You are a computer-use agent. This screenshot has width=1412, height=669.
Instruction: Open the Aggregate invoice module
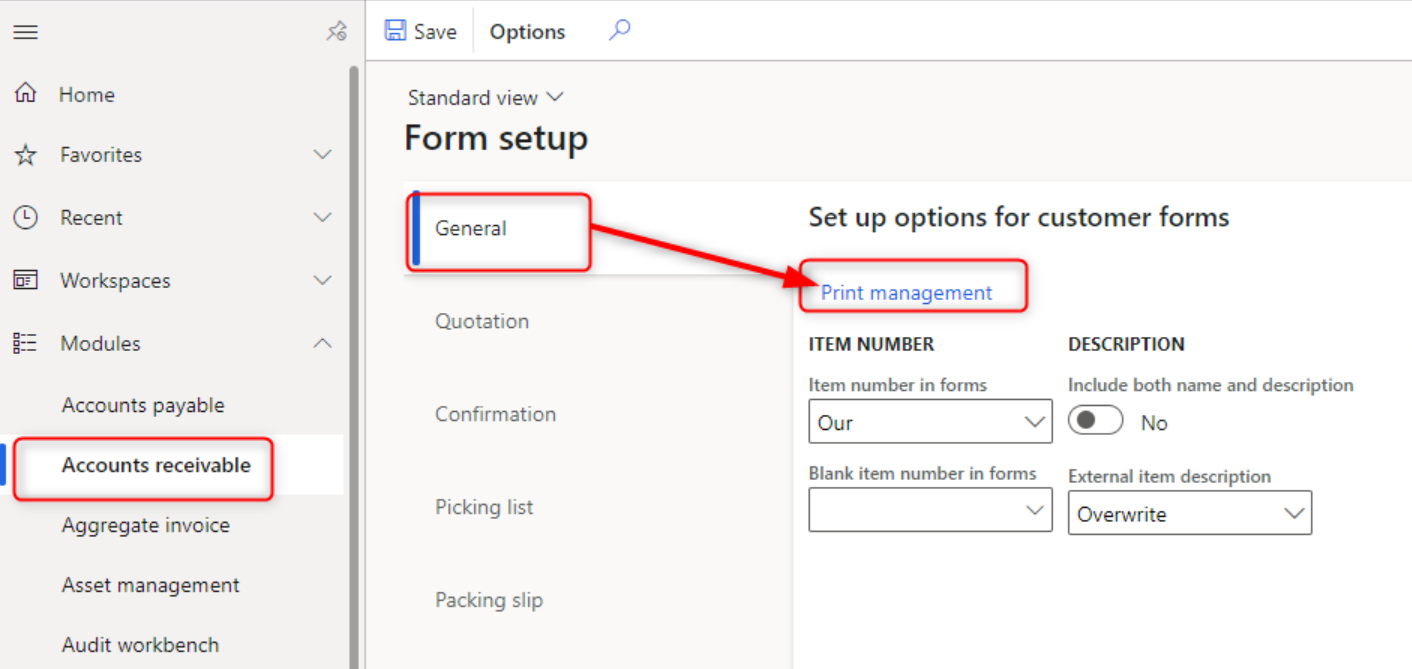pyautogui.click(x=145, y=525)
